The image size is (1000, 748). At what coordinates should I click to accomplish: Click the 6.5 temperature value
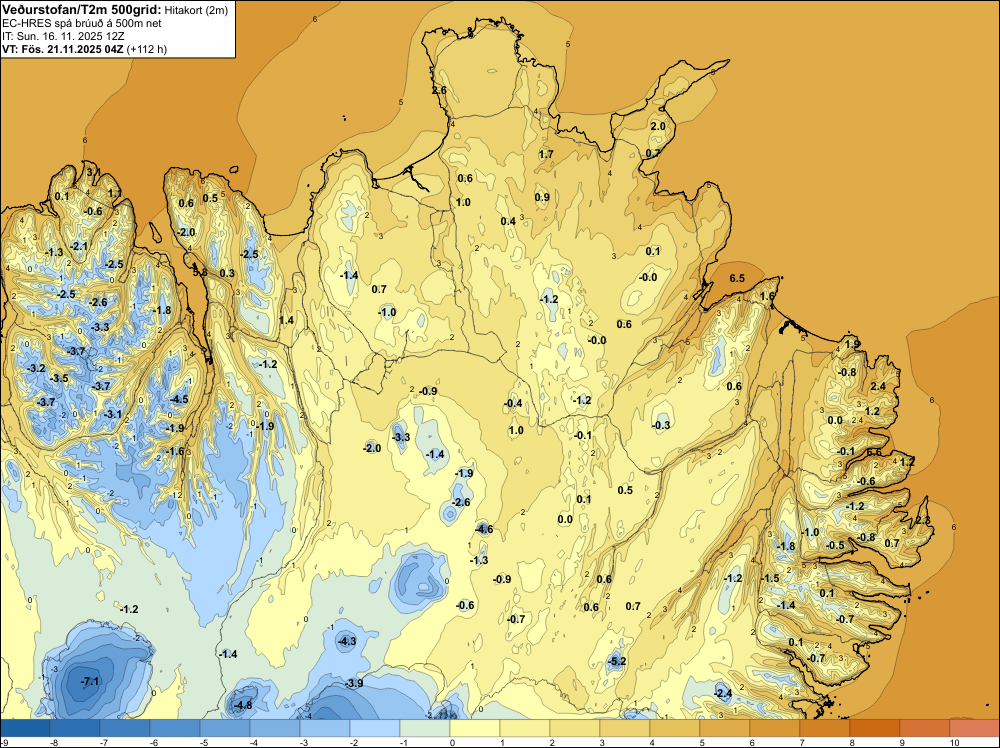pyautogui.click(x=737, y=278)
